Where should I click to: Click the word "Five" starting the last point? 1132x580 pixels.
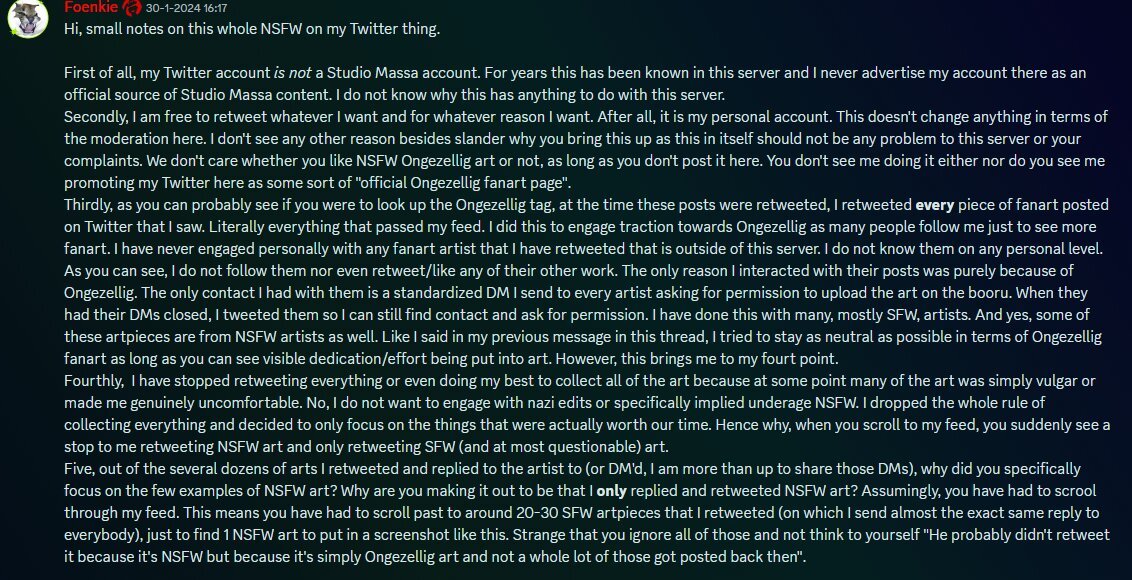(80, 468)
